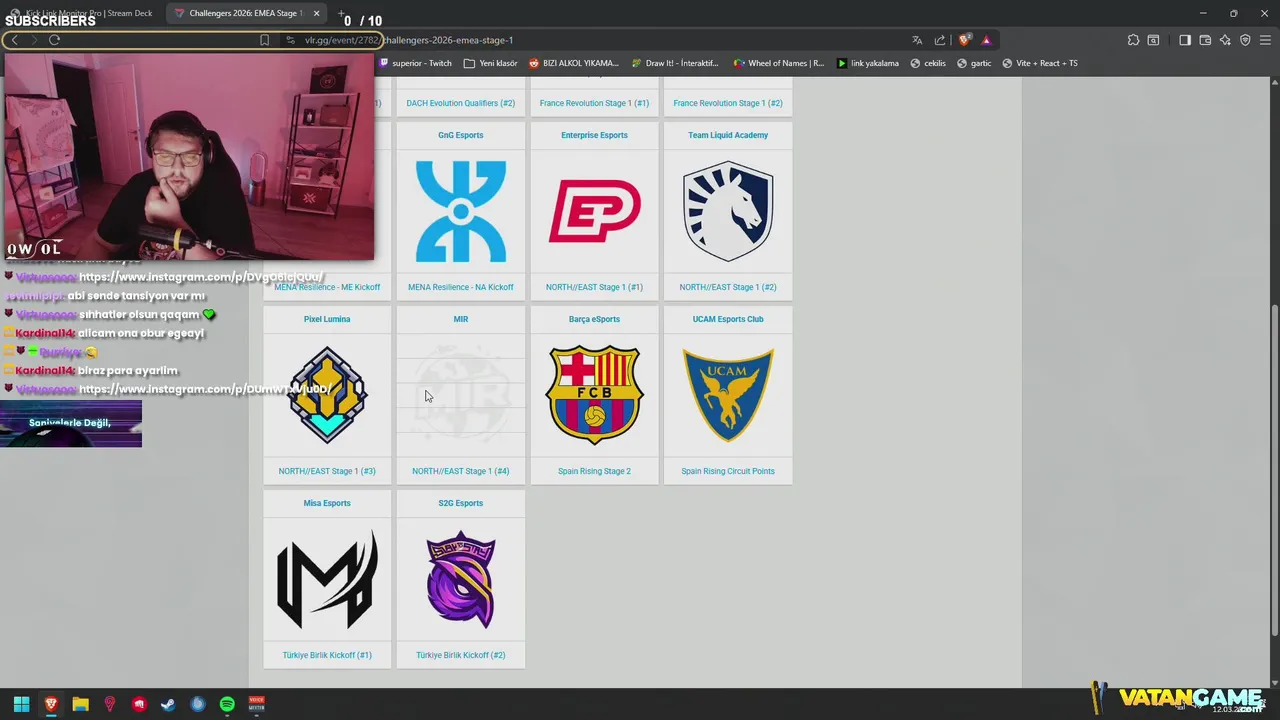
Task: Follow 'NORTH//EAST Stage 1 (#1)' qualifier link
Action: 594,287
